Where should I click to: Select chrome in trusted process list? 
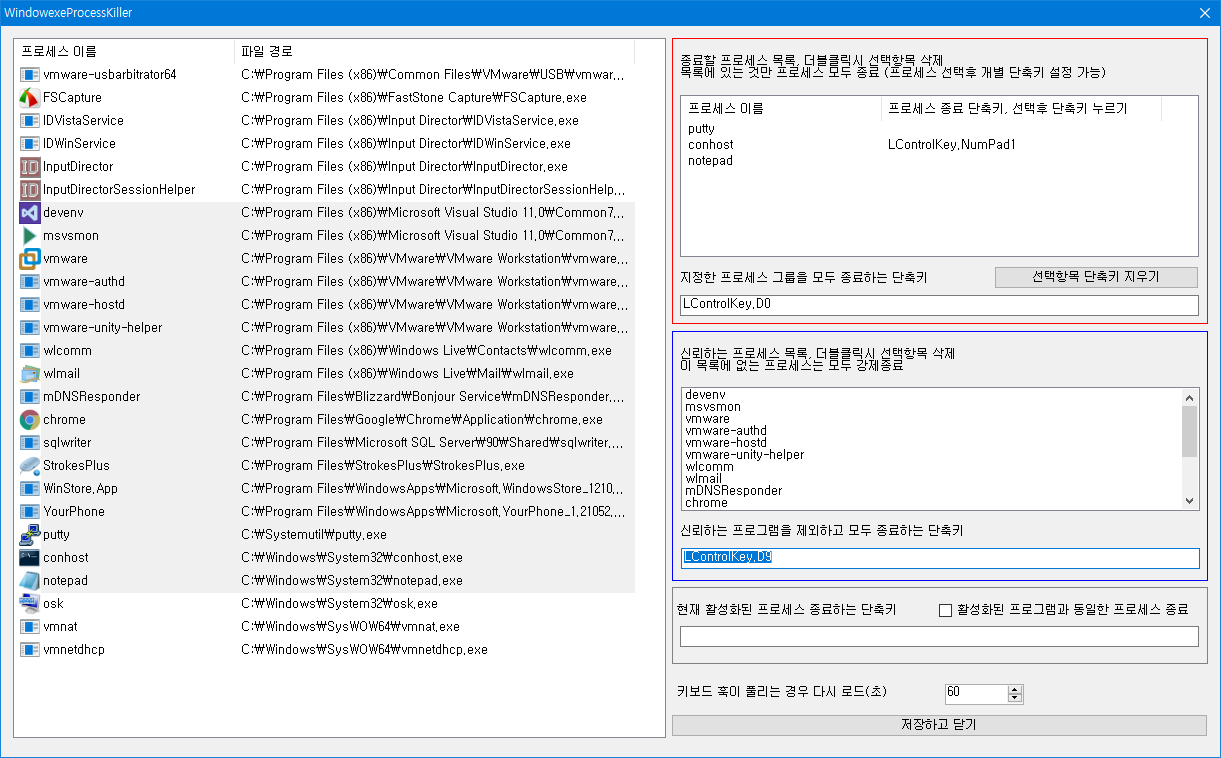(706, 503)
